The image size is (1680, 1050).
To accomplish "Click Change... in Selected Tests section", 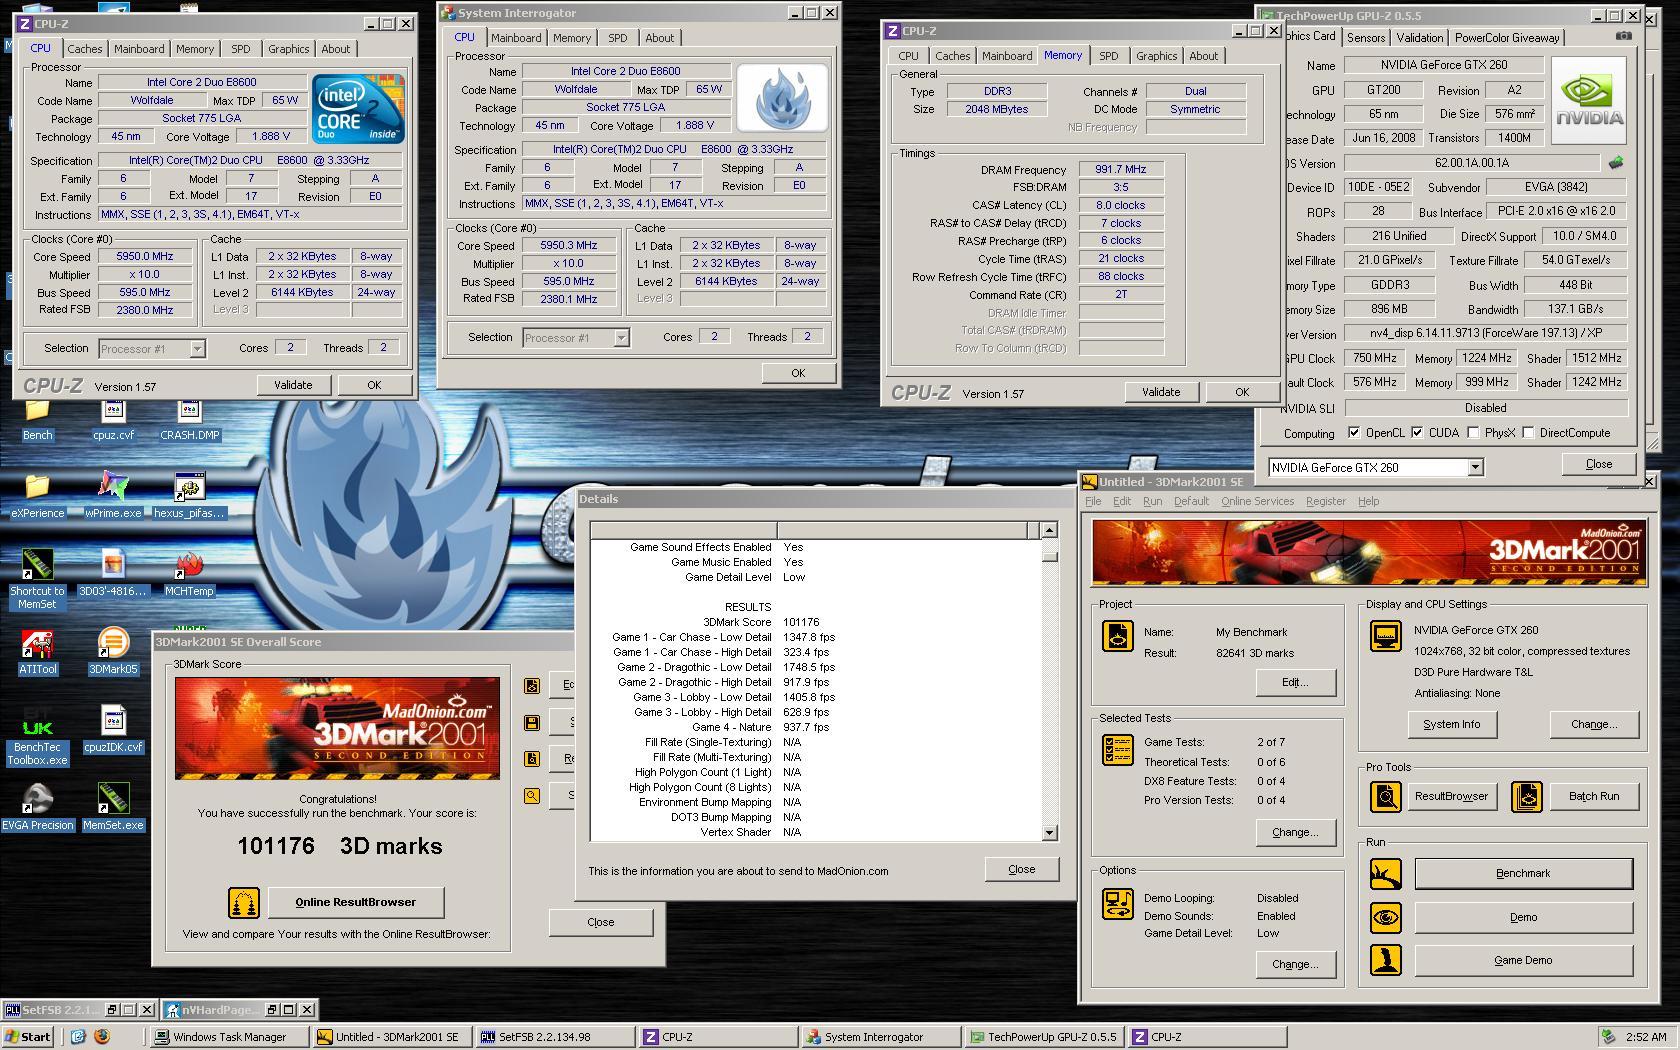I will [1295, 832].
